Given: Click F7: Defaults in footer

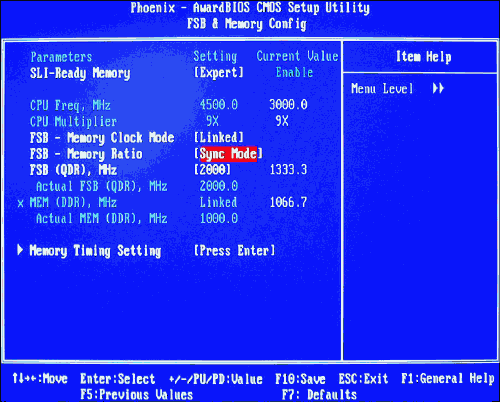Looking at the screenshot, I should click(x=319, y=395).
